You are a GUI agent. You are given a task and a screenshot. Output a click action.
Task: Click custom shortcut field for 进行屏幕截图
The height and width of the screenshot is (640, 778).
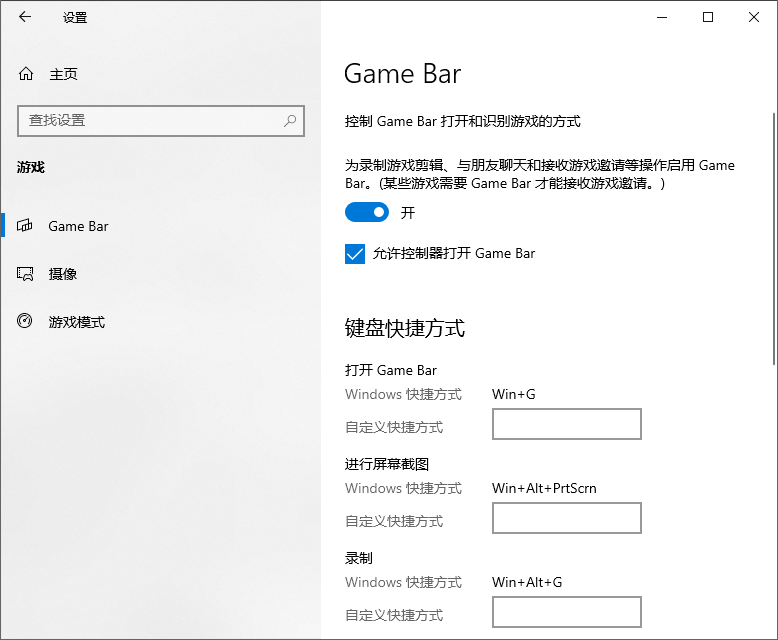[567, 518]
